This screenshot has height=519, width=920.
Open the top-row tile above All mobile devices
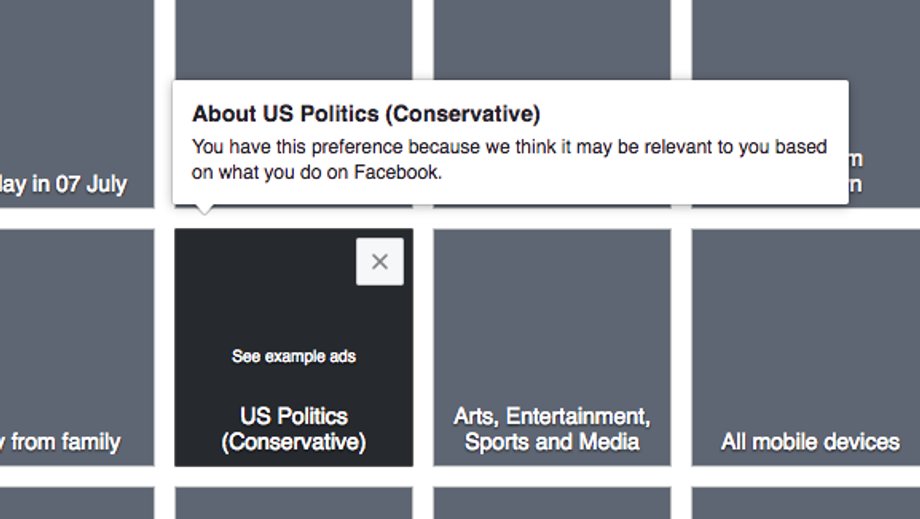tap(806, 40)
